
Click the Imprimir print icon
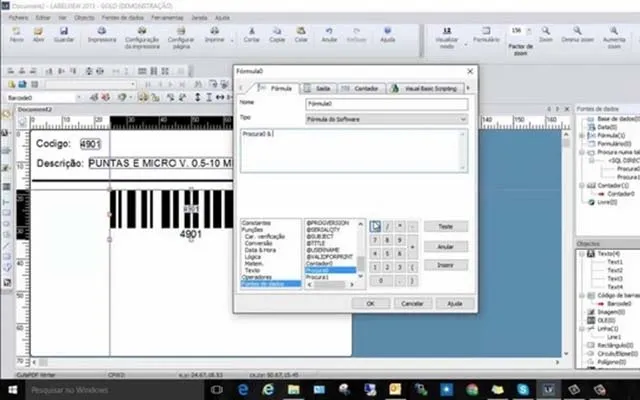pos(214,31)
